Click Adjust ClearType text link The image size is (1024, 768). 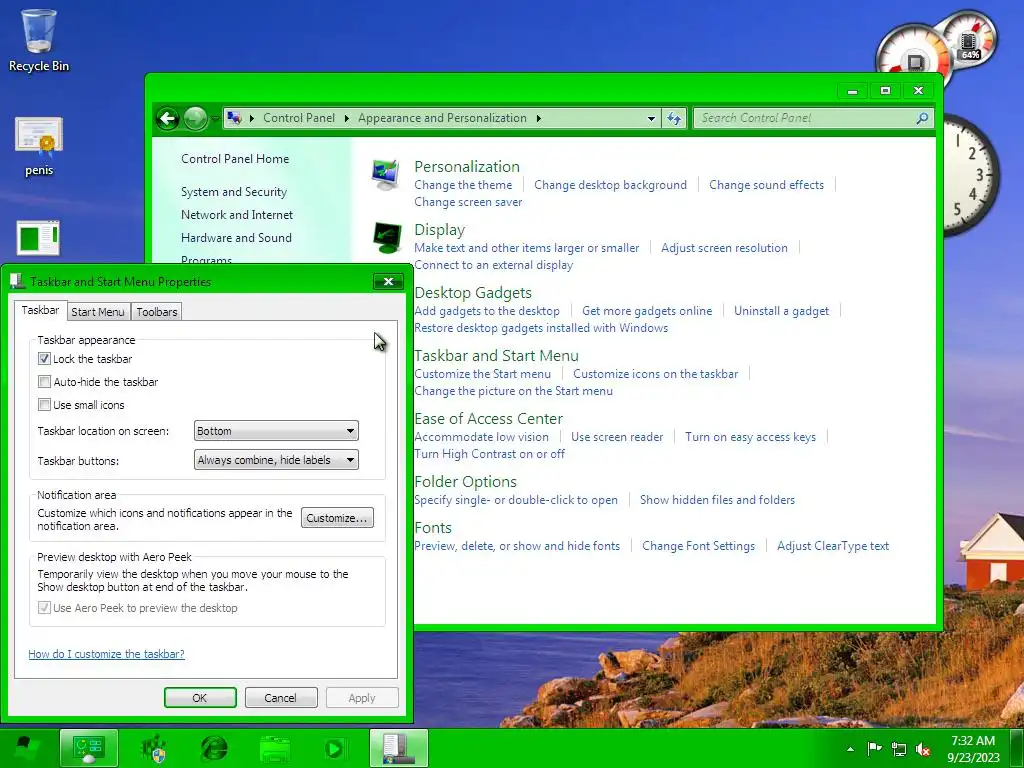pos(833,546)
